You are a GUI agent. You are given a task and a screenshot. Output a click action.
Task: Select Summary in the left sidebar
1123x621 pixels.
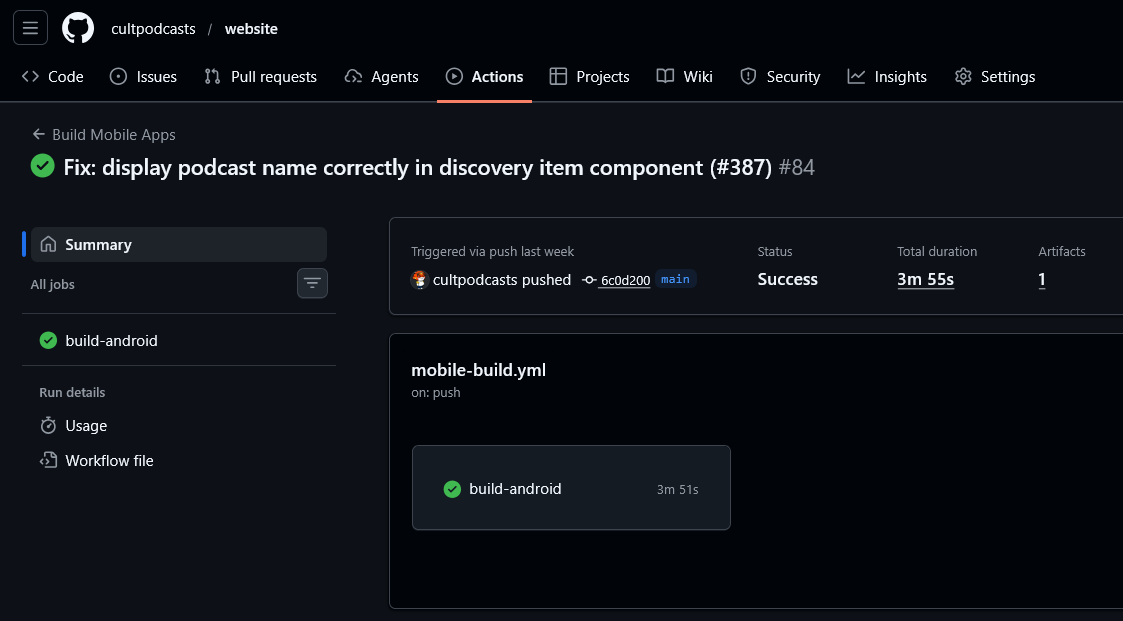pyautogui.click(x=98, y=244)
